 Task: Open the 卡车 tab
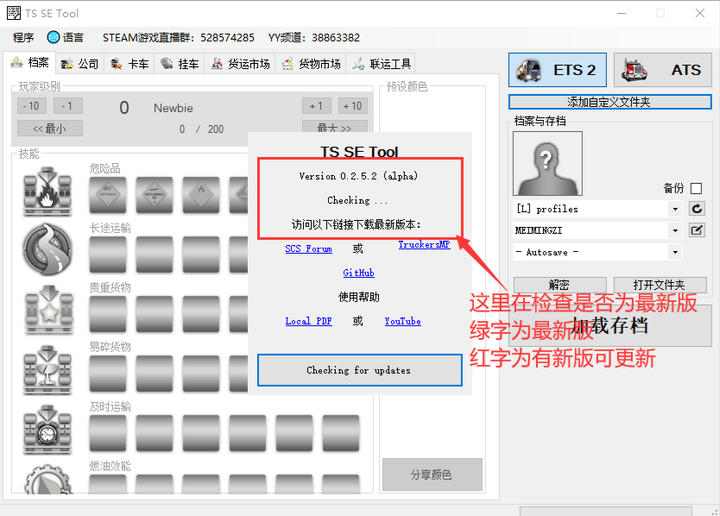pos(130,64)
